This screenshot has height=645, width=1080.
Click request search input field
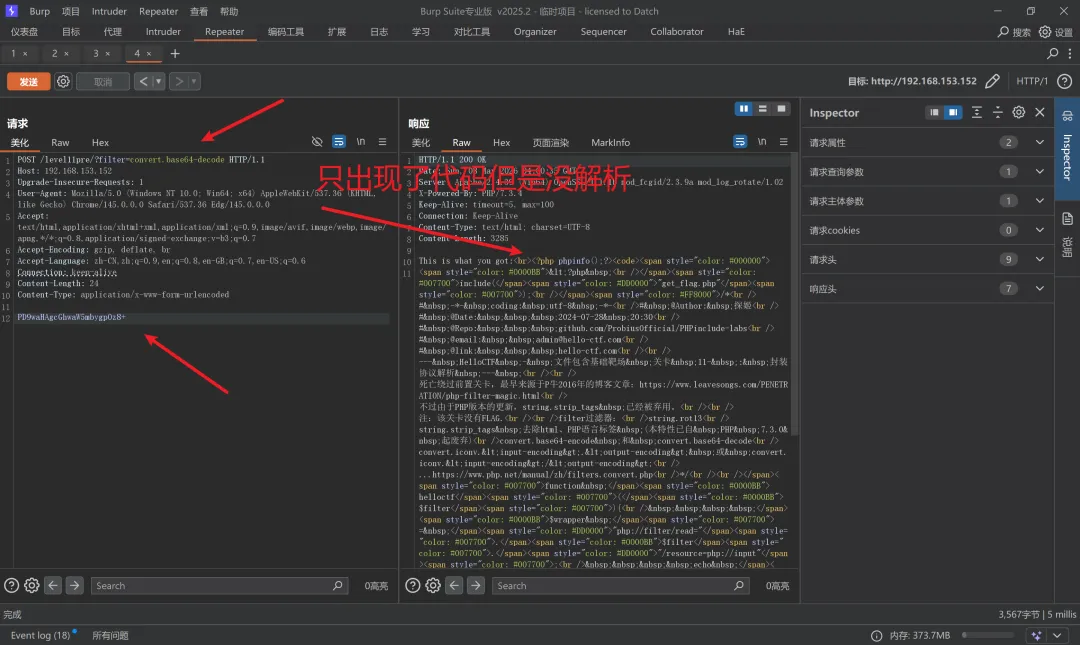point(219,586)
